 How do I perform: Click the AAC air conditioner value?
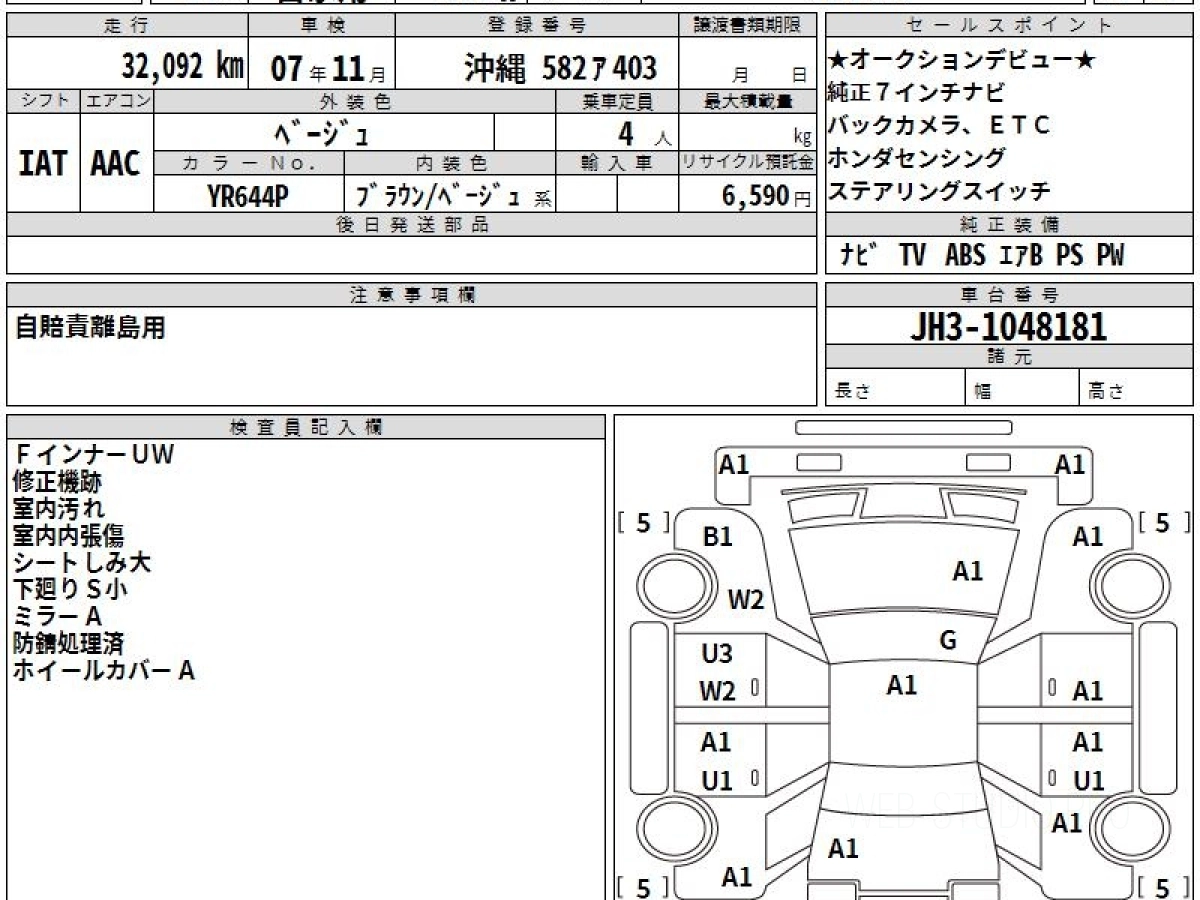[116, 164]
